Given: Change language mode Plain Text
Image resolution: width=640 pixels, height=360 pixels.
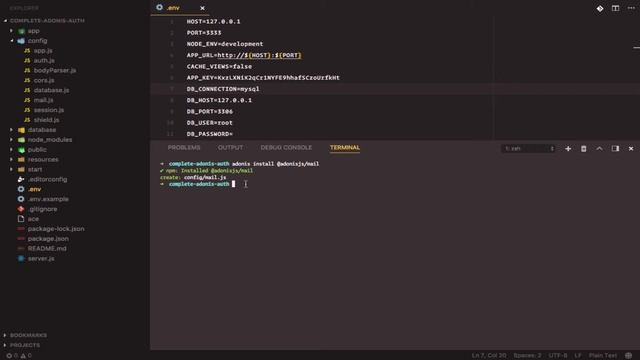Looking at the screenshot, I should (603, 356).
